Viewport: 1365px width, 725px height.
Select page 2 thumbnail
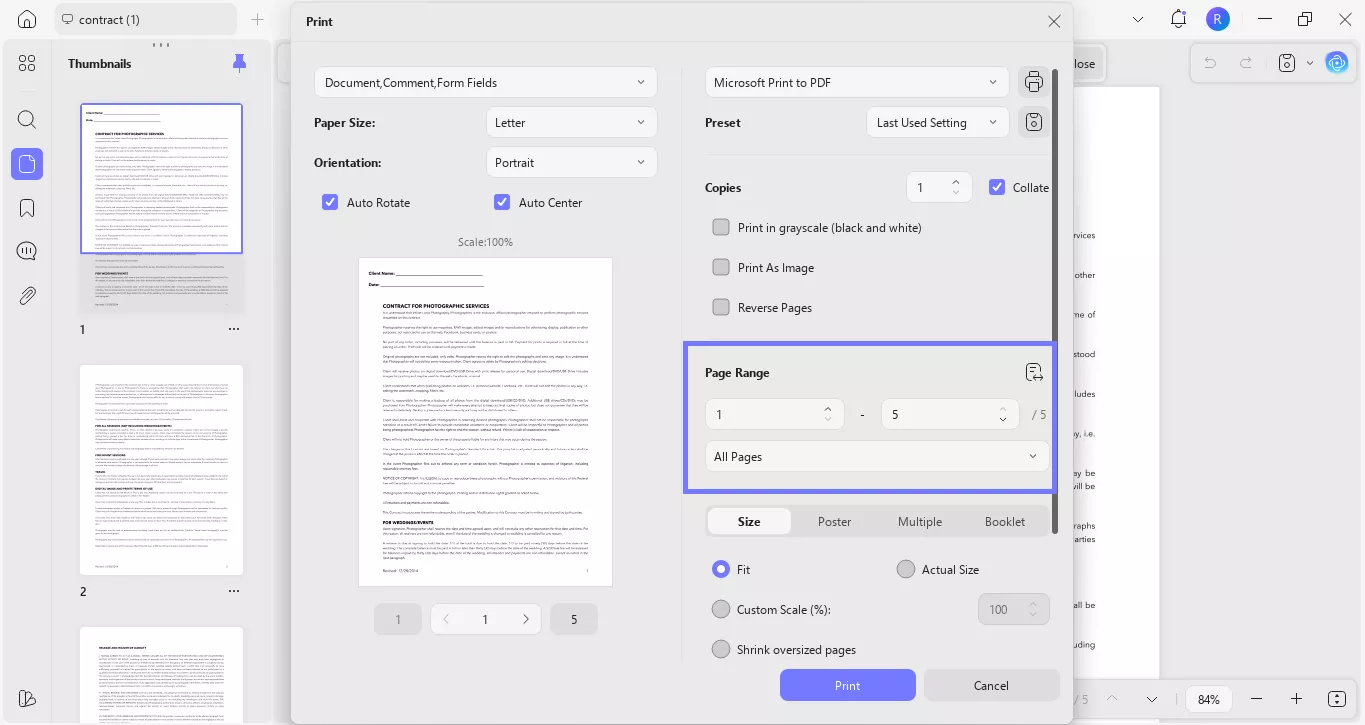click(x=161, y=470)
